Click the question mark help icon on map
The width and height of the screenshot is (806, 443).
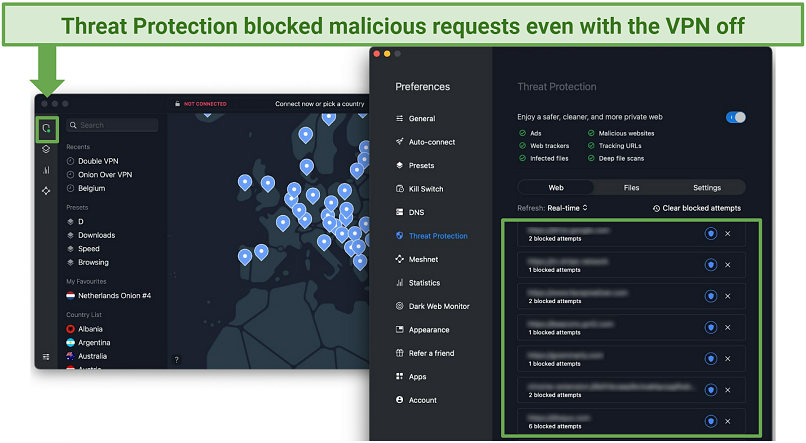[x=176, y=360]
